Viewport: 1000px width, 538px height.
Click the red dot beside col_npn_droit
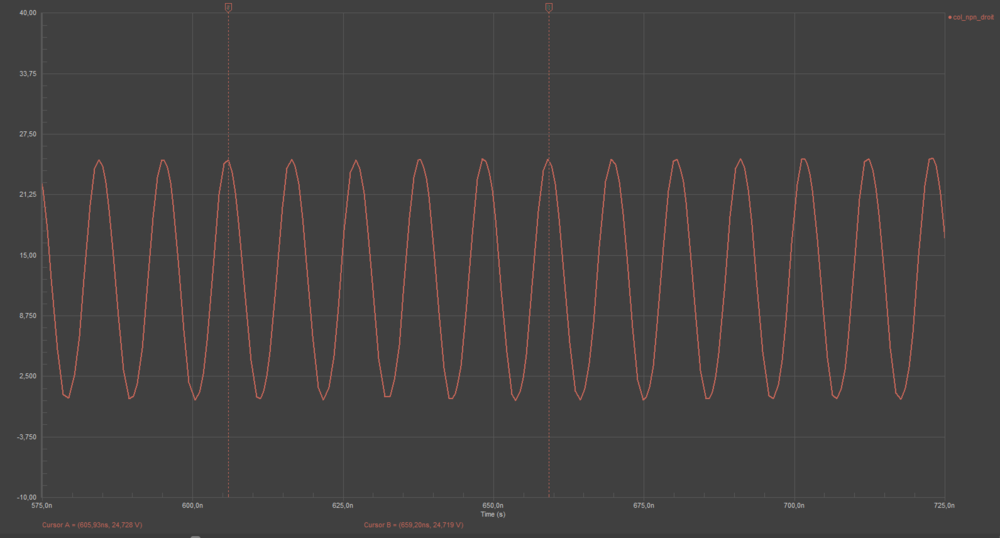[x=949, y=18]
